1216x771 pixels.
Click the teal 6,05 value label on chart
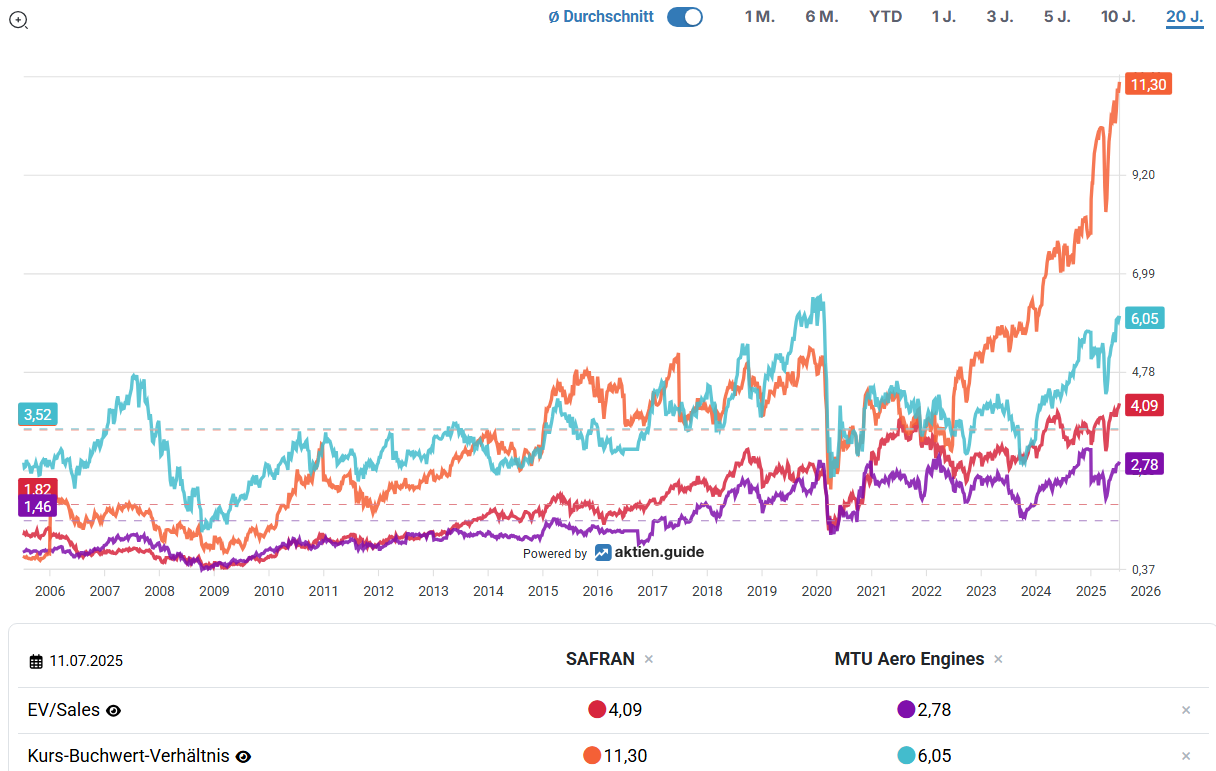pos(1145,318)
